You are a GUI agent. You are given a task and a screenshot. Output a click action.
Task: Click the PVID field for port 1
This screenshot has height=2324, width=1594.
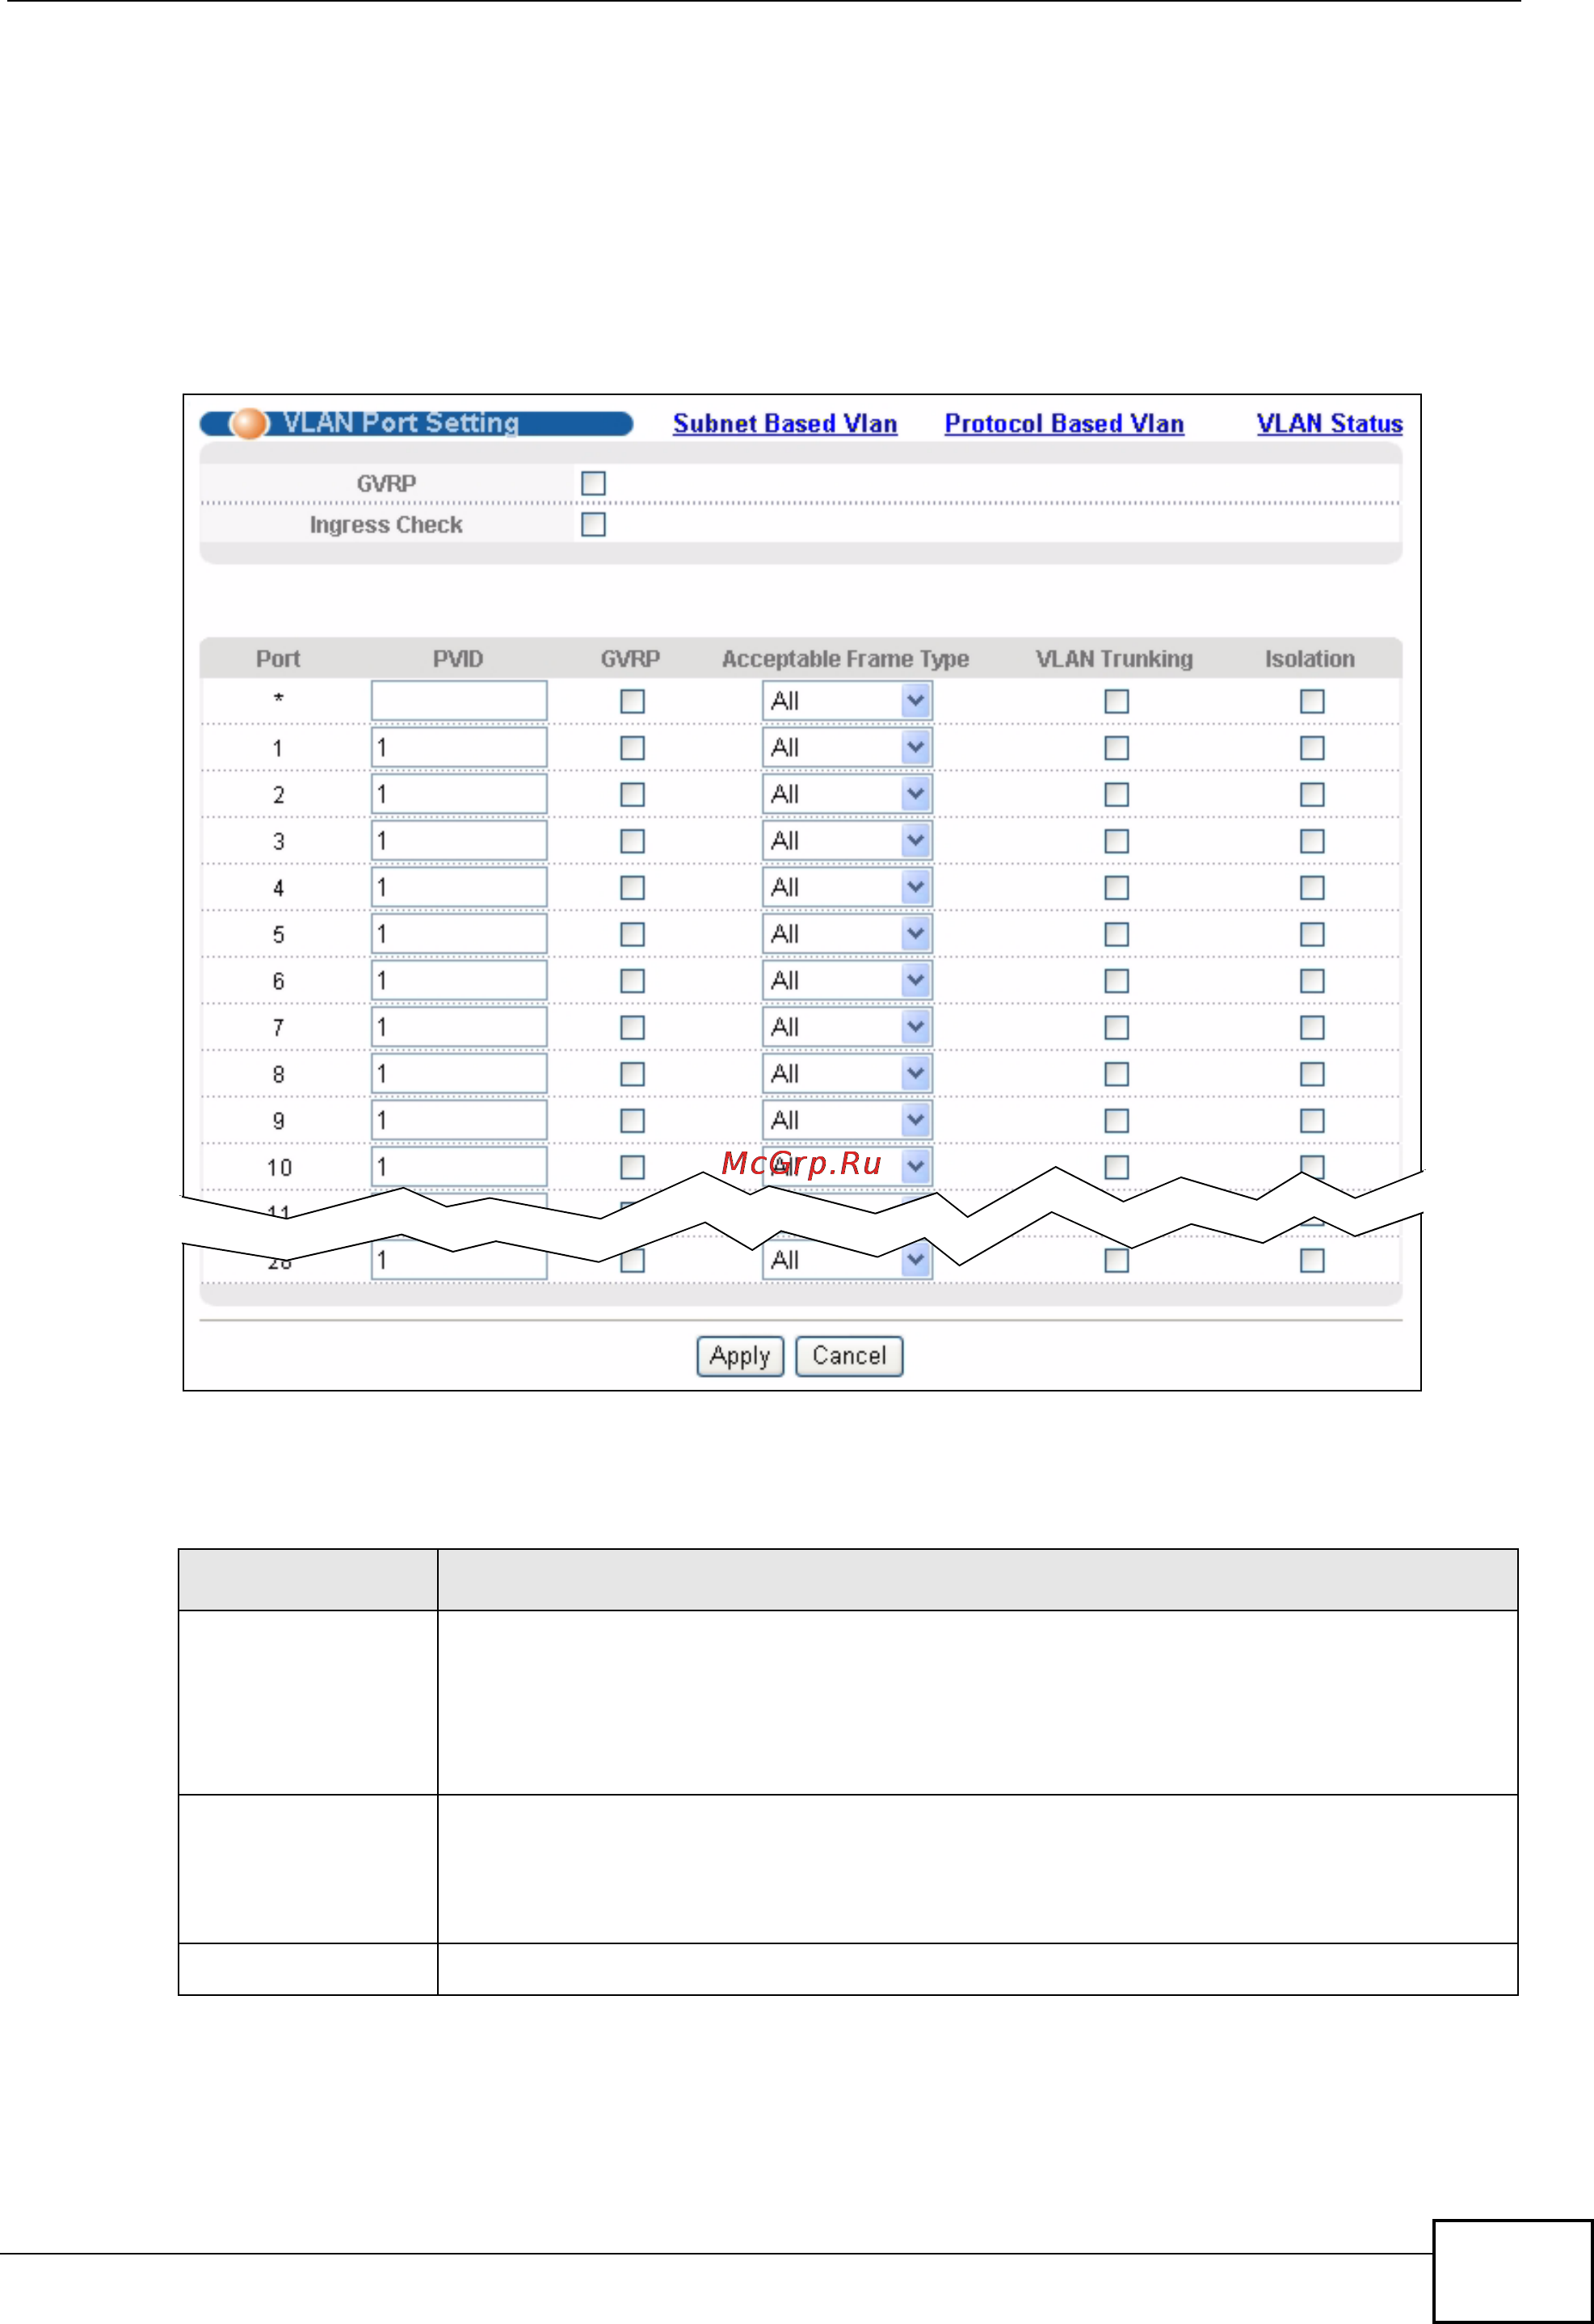point(459,748)
